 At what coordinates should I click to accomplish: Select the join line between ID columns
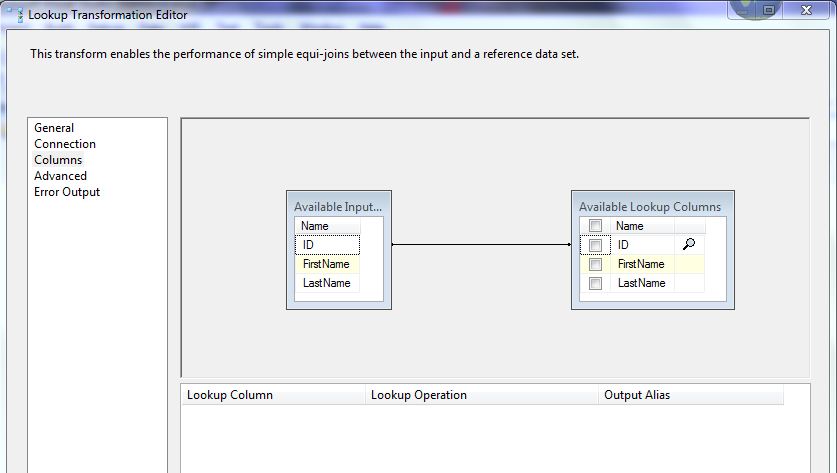click(x=475, y=244)
